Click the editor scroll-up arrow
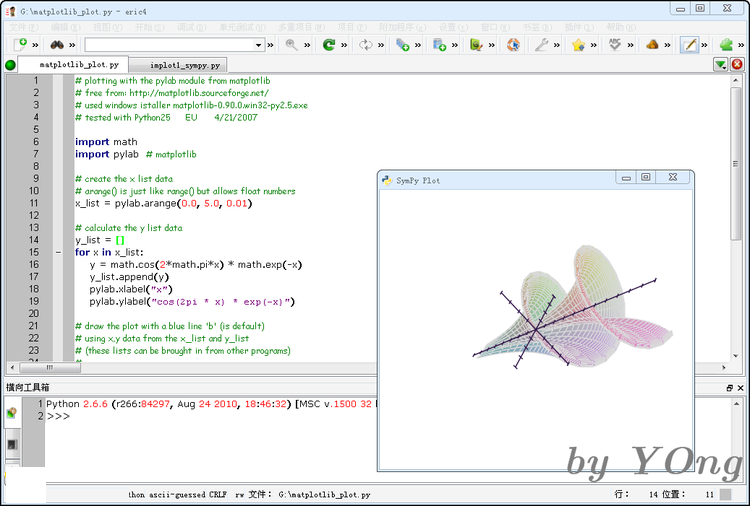The width and height of the screenshot is (750, 506). [736, 80]
